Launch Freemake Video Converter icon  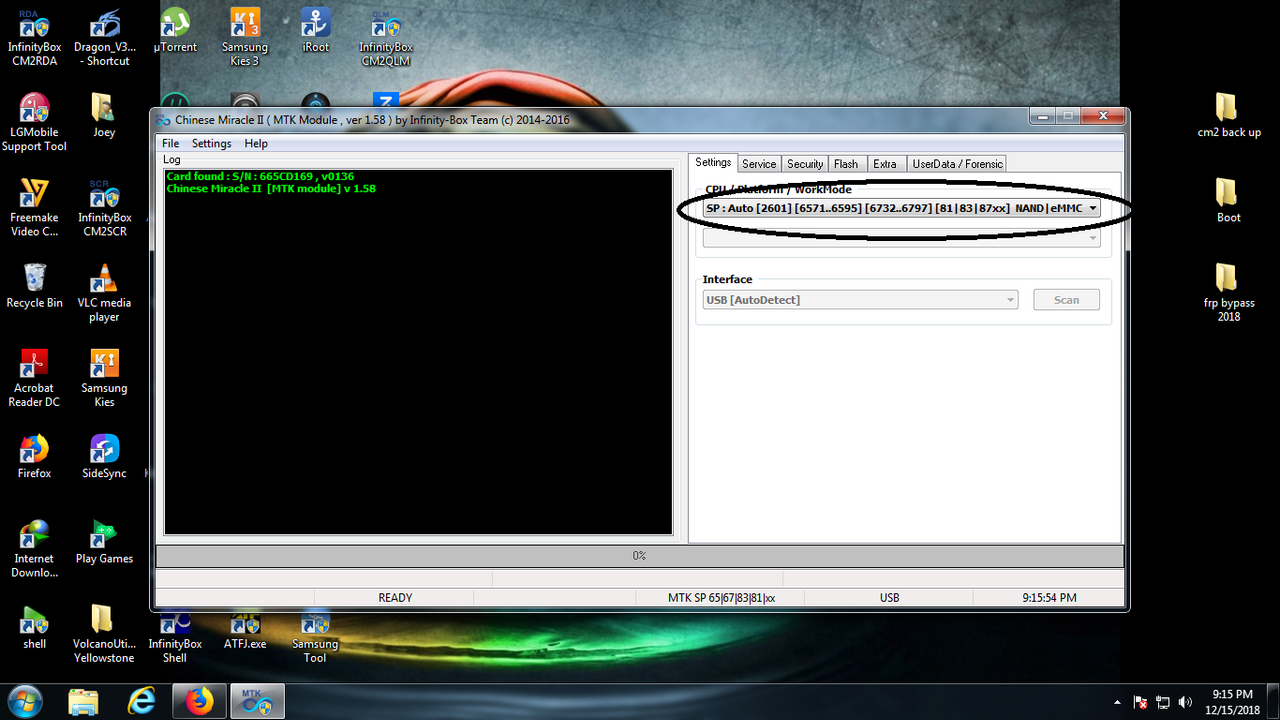pos(34,207)
